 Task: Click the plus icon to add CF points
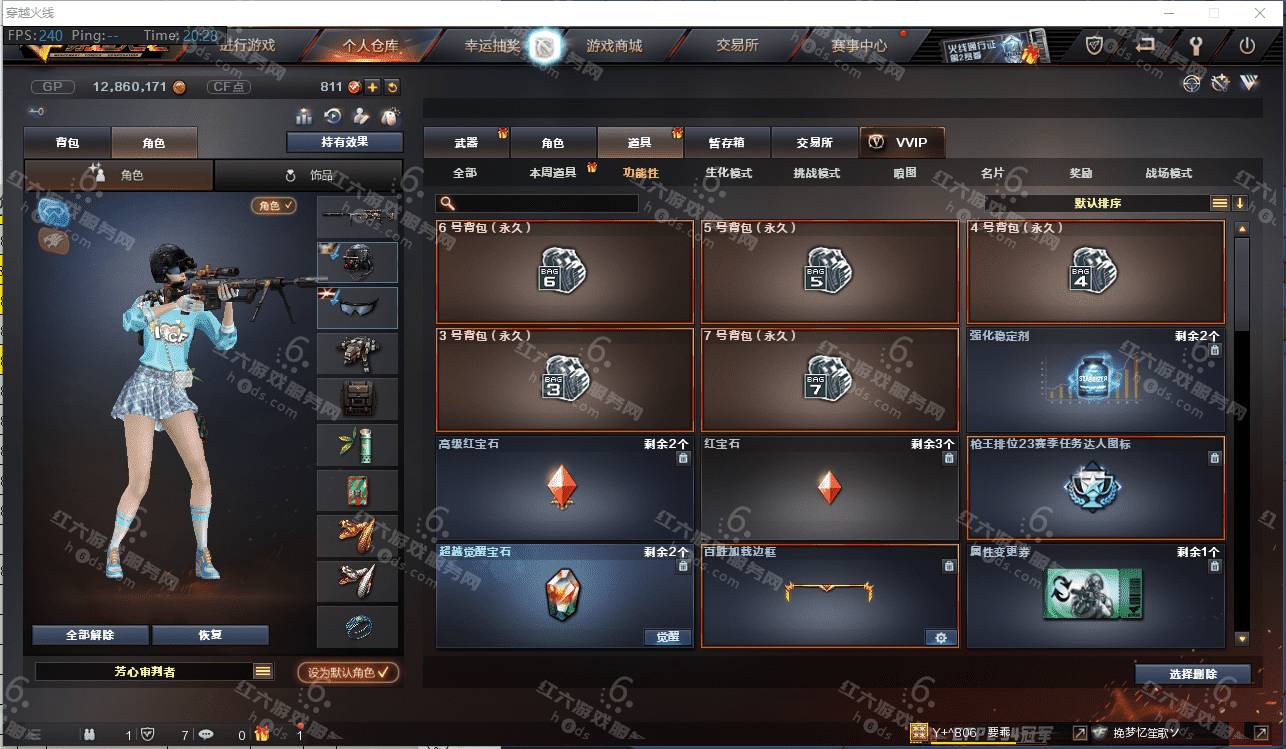tap(372, 87)
